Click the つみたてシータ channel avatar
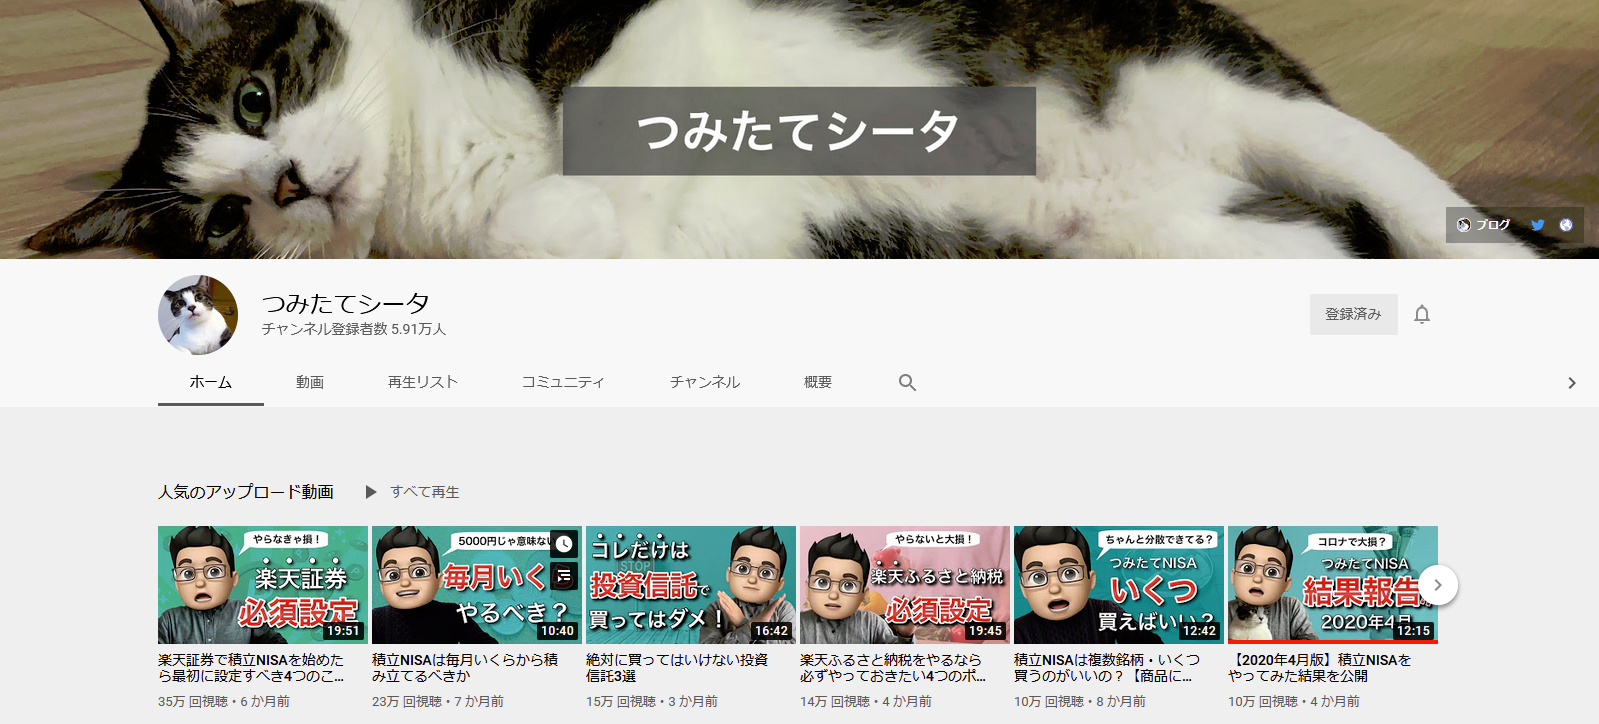 click(x=198, y=315)
